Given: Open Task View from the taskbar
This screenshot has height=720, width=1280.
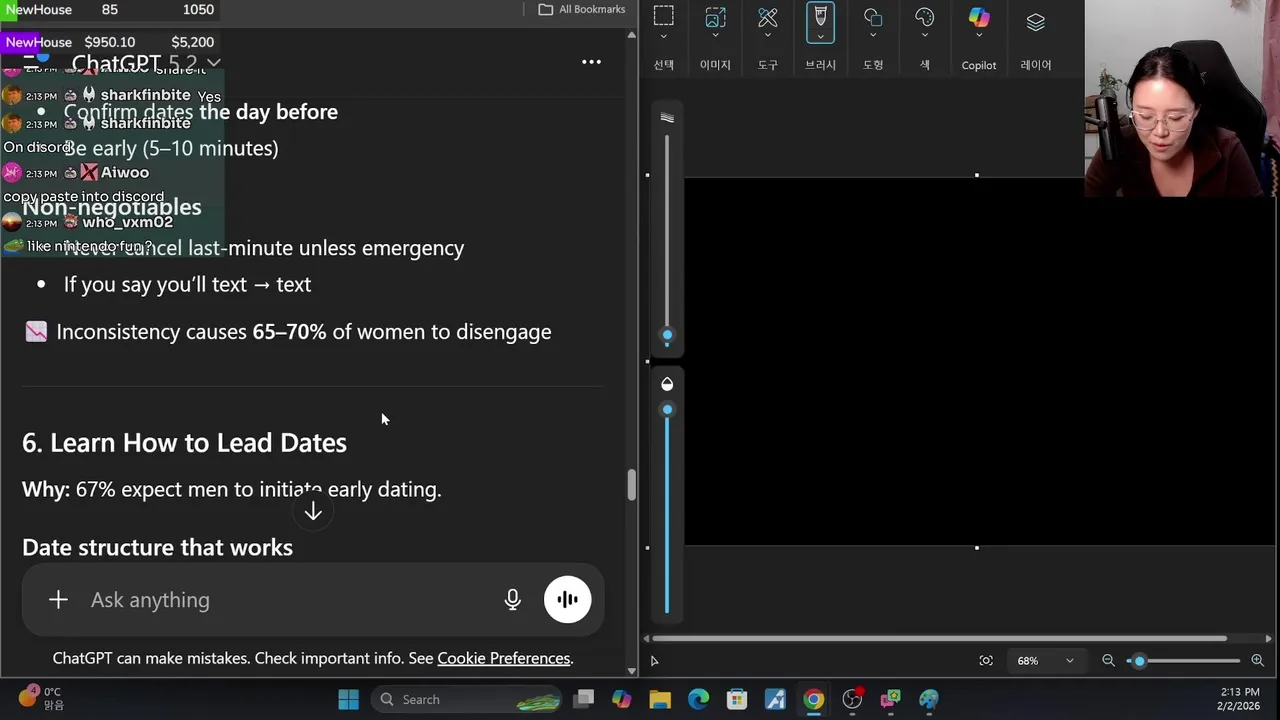Looking at the screenshot, I should point(584,699).
